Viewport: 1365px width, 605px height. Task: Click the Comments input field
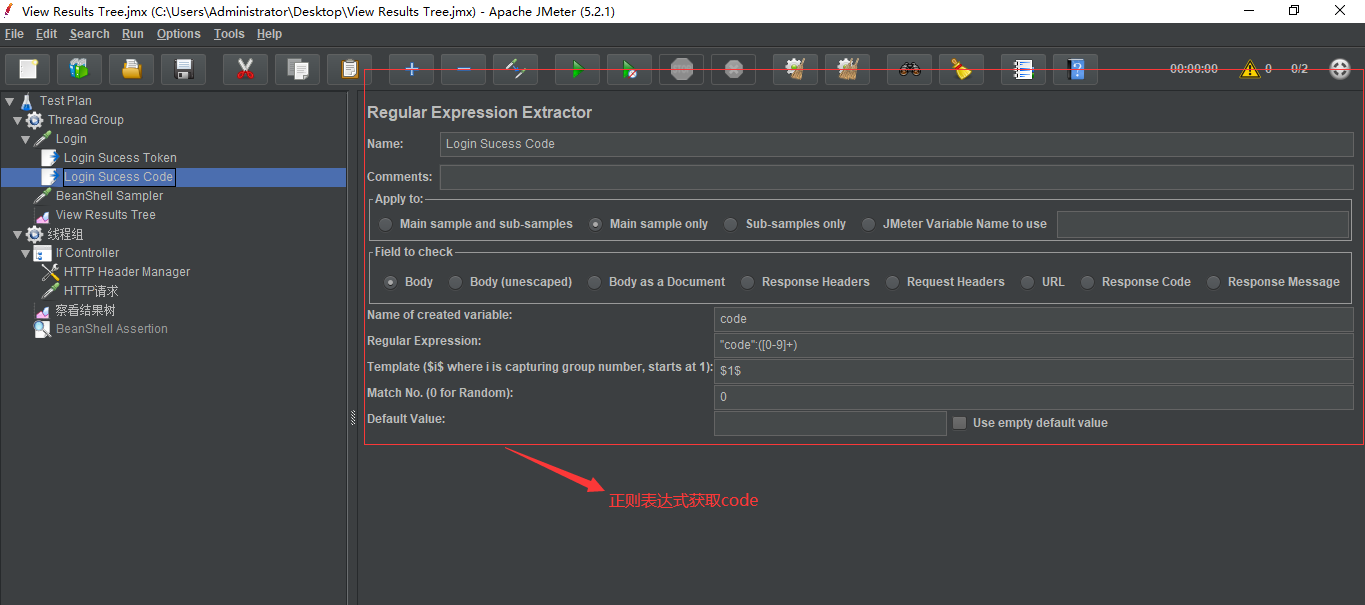coord(896,177)
